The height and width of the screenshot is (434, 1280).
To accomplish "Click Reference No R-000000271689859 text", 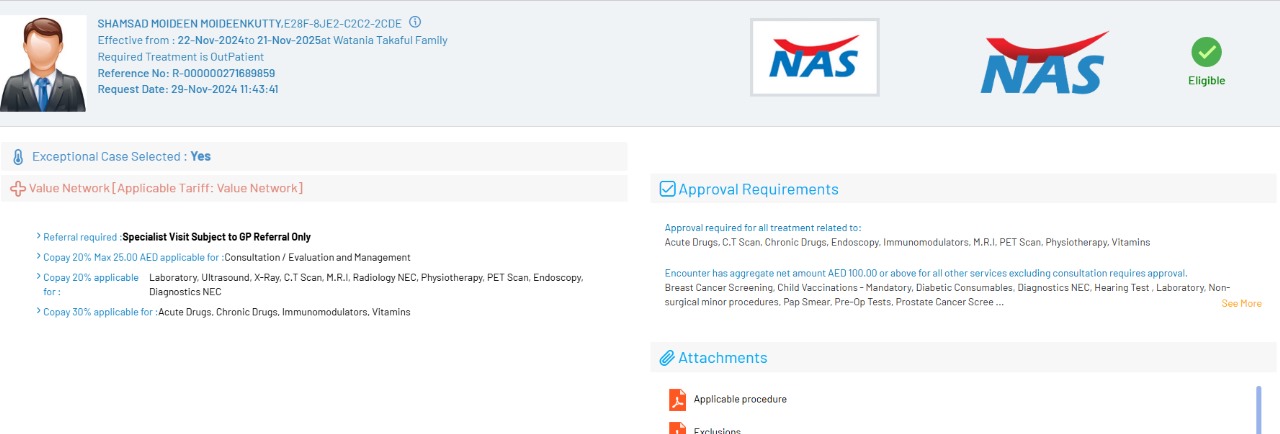I will tap(186, 73).
